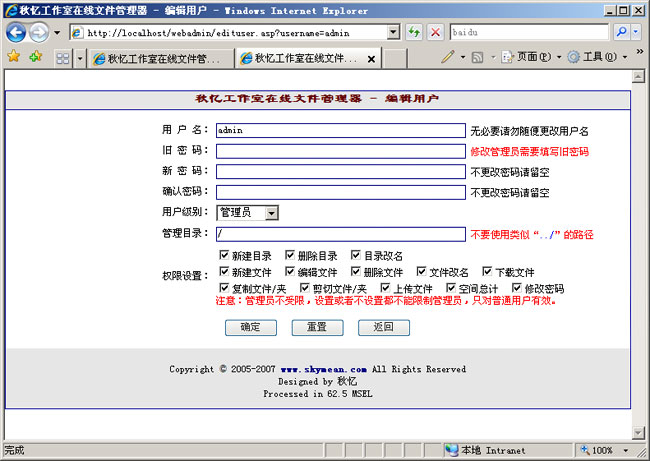Run search with the magnifier icon
This screenshot has height=461, width=650.
coord(621,32)
